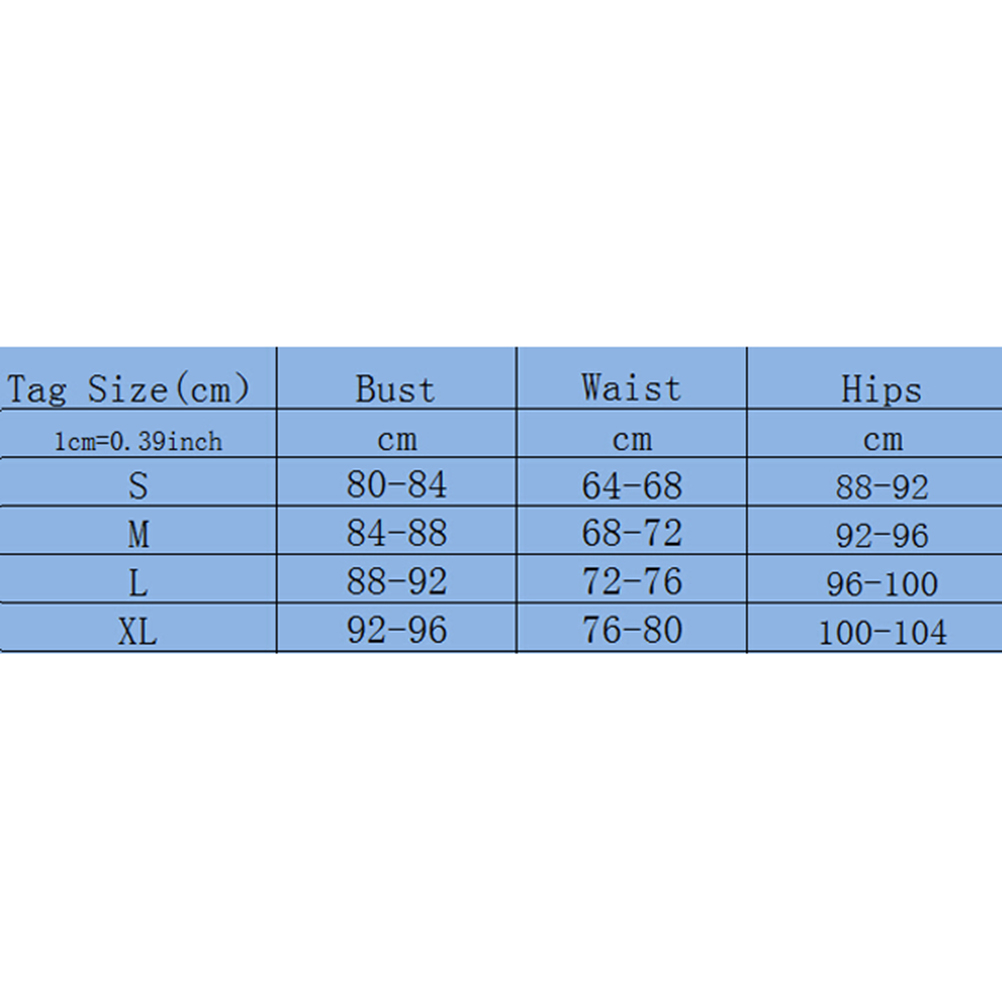Image resolution: width=1002 pixels, height=1002 pixels.
Task: Select the M size row label
Action: (x=138, y=534)
